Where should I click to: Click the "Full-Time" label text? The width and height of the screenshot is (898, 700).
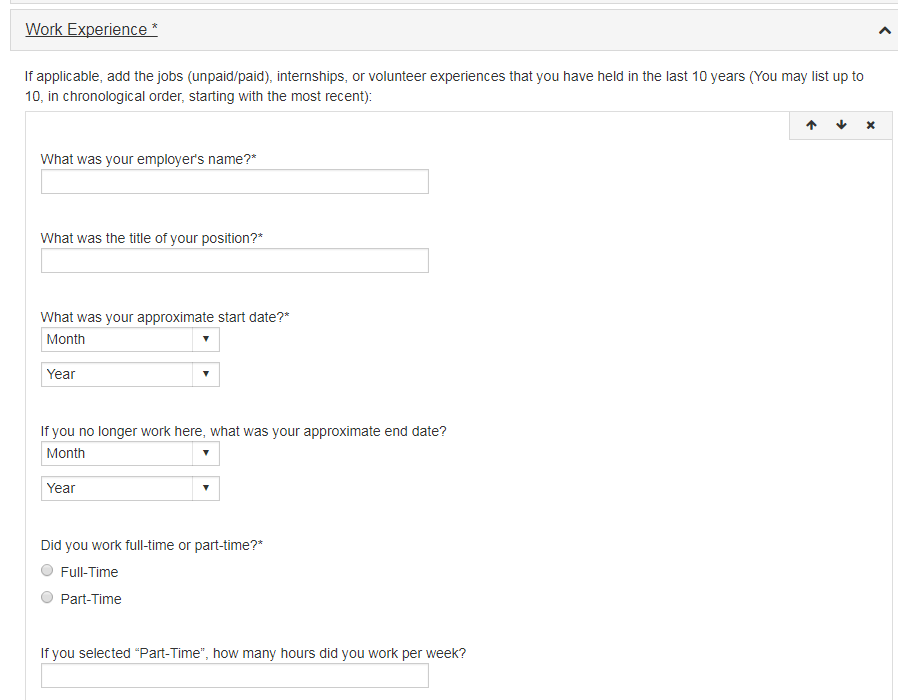(x=89, y=572)
